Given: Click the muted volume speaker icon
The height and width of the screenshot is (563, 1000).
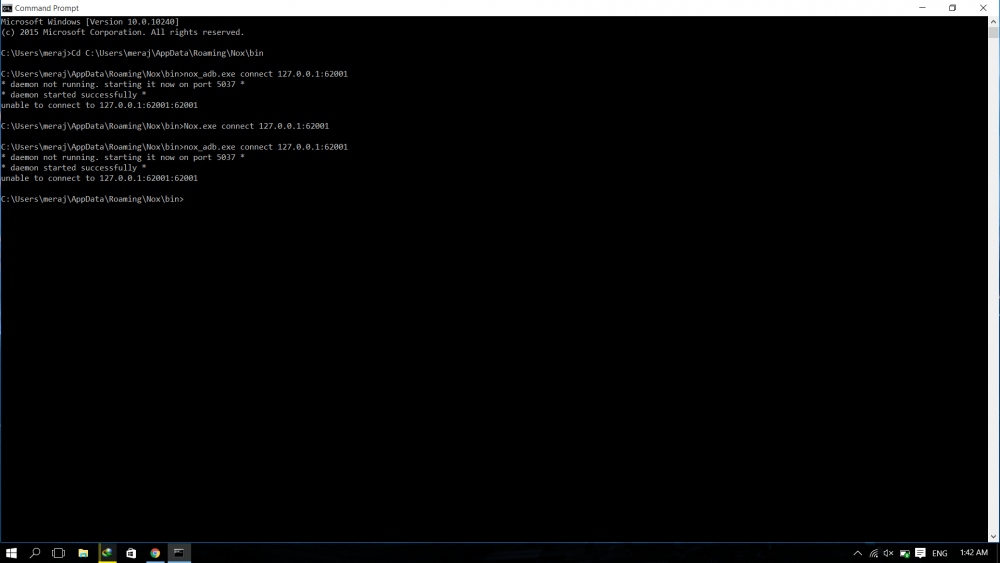Looking at the screenshot, I should [x=888, y=553].
